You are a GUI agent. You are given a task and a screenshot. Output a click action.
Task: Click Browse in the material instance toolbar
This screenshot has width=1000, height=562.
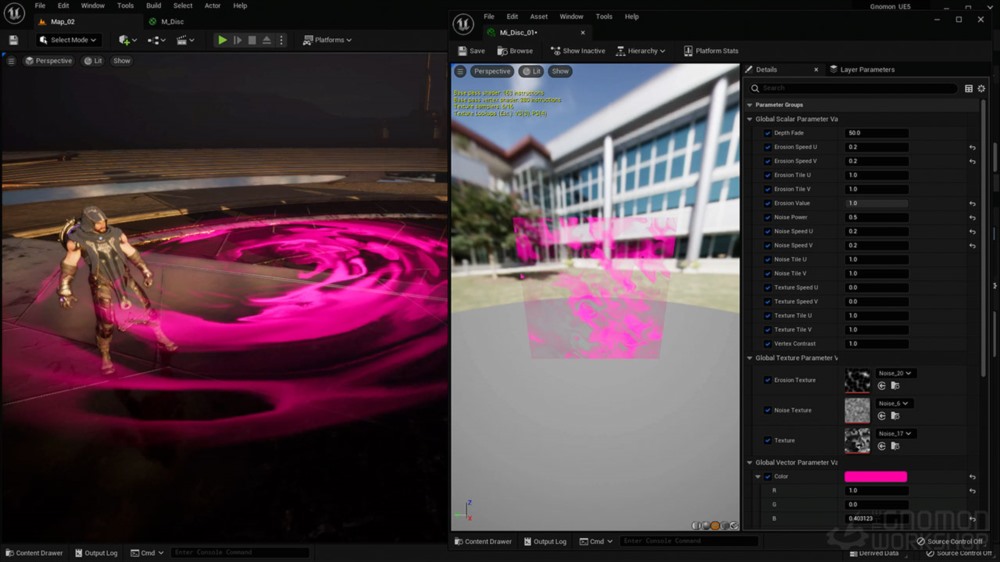pos(515,51)
